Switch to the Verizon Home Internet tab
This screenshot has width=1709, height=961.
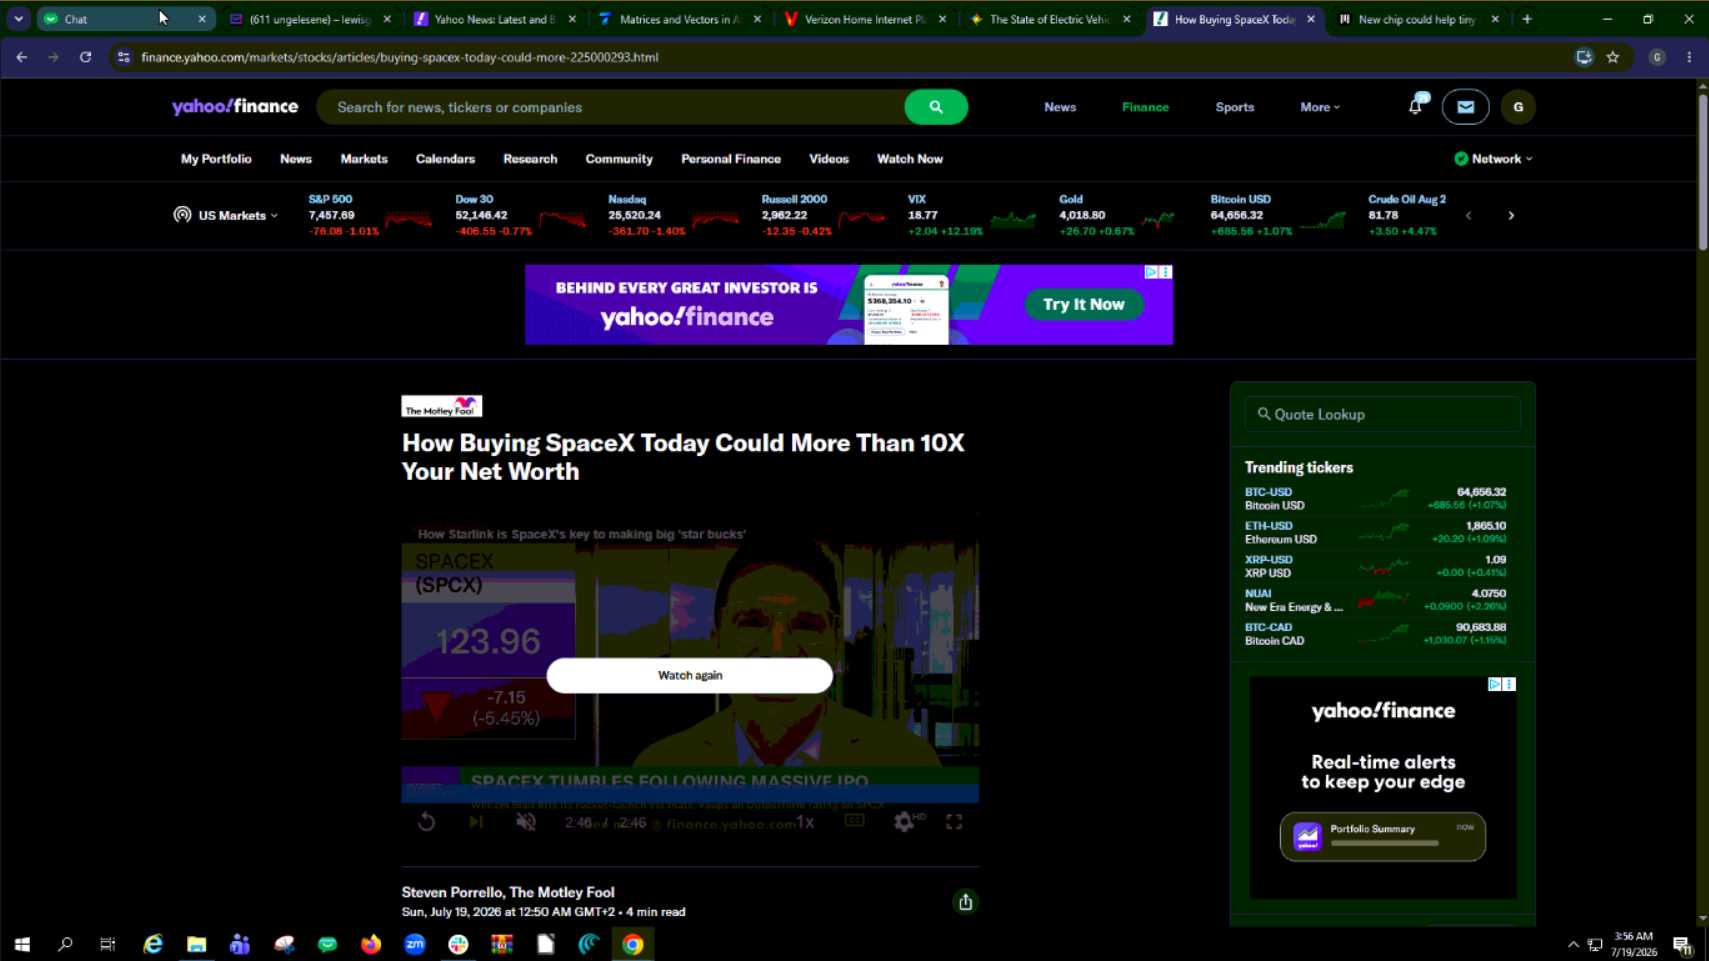pos(865,19)
